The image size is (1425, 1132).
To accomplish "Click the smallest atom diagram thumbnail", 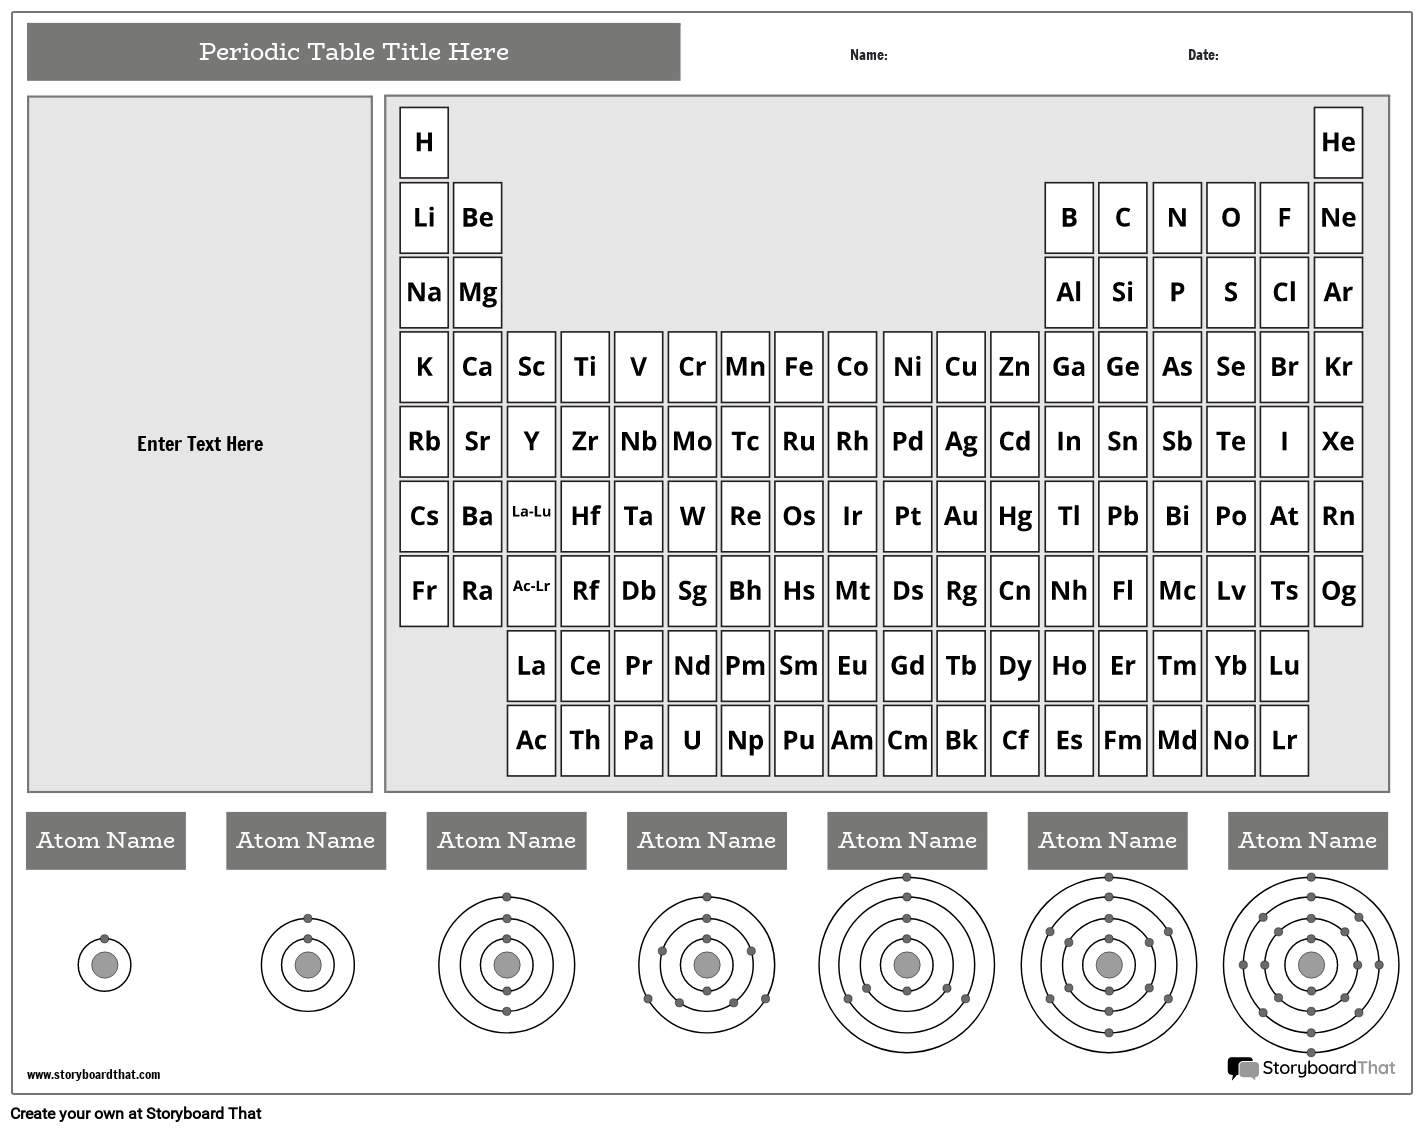I will 104,965.
